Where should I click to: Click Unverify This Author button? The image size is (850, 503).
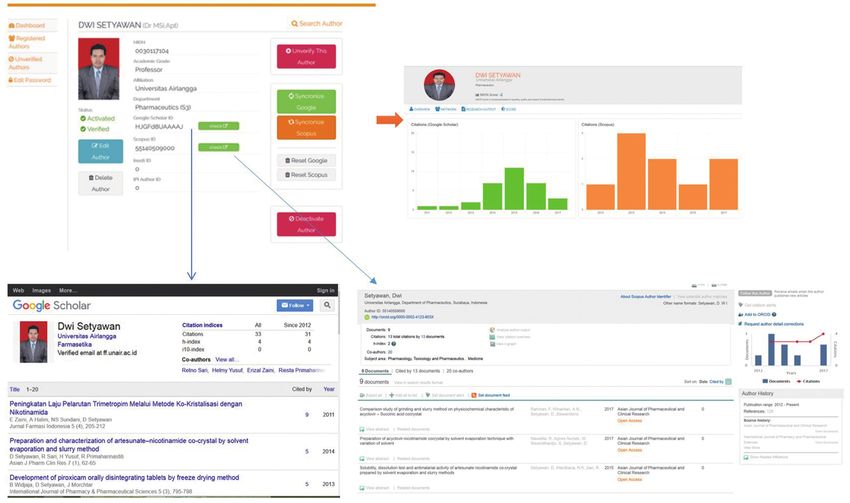coord(306,56)
